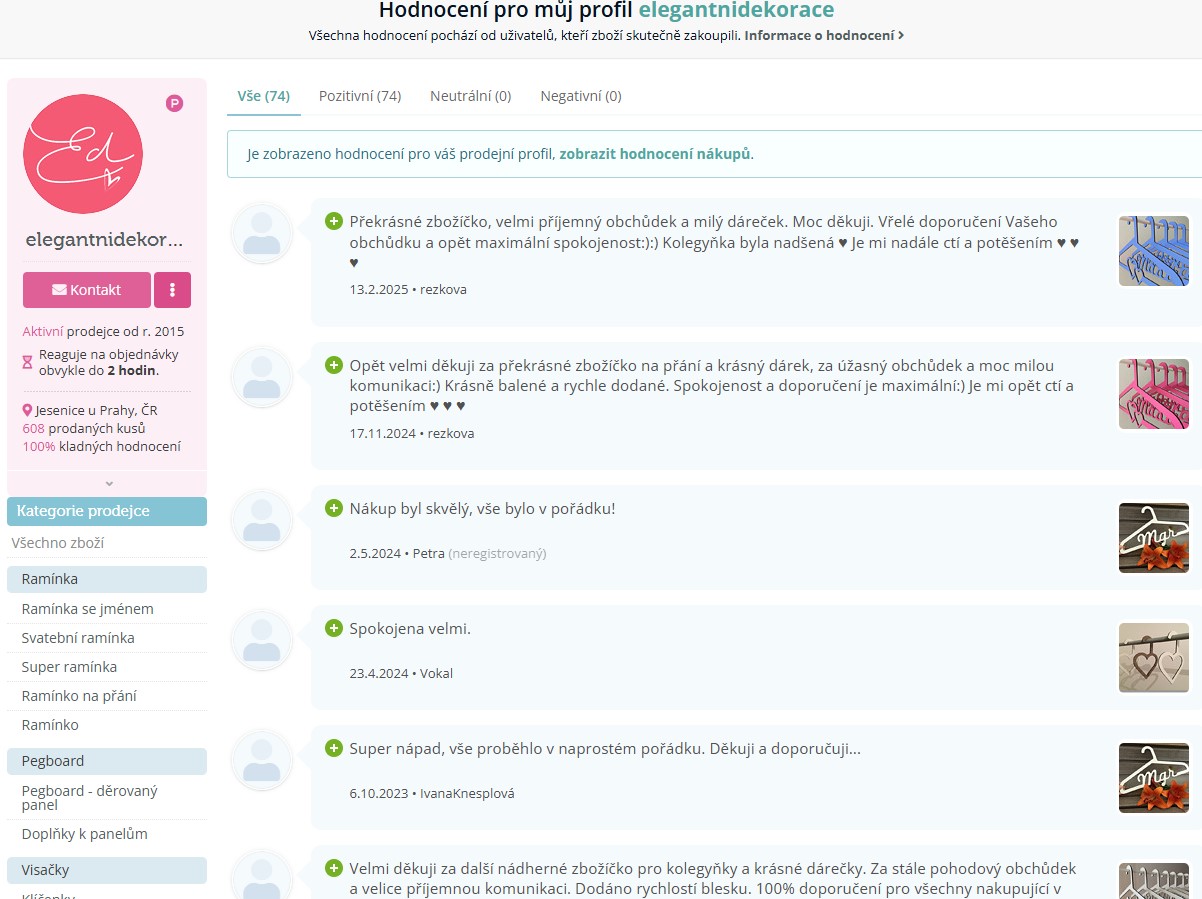The image size is (1202, 899).
Task: Click green plus icon on 'Velmi děkuji za další' review
Action: coord(334,867)
